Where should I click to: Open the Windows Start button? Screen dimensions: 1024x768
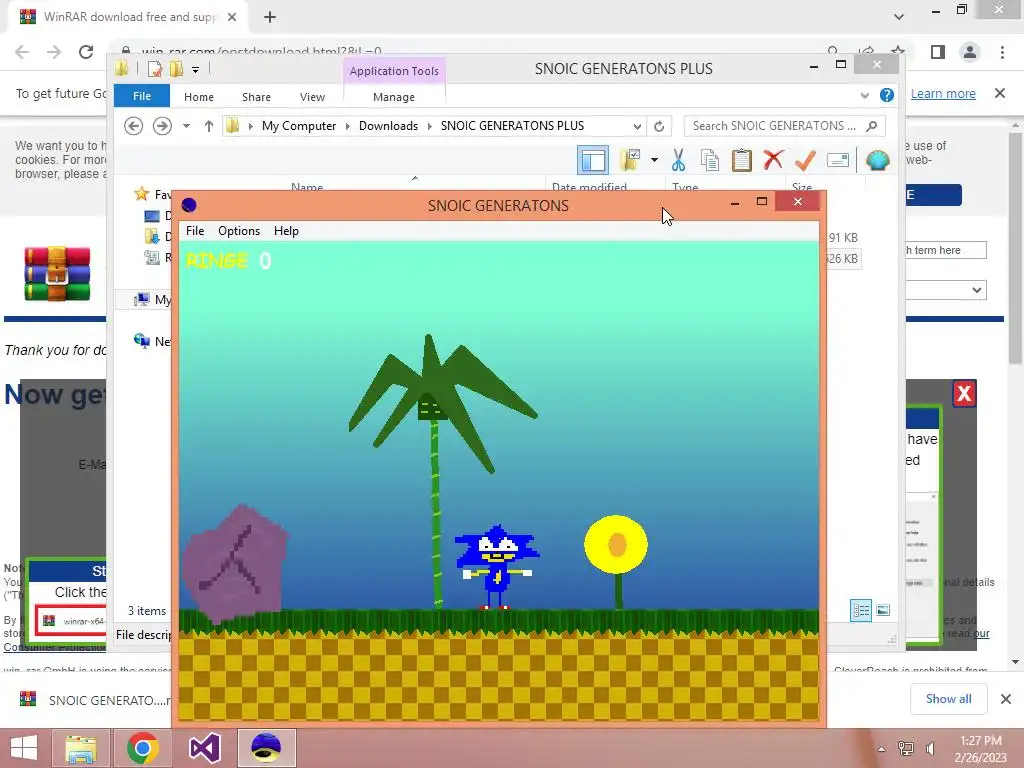(x=24, y=748)
